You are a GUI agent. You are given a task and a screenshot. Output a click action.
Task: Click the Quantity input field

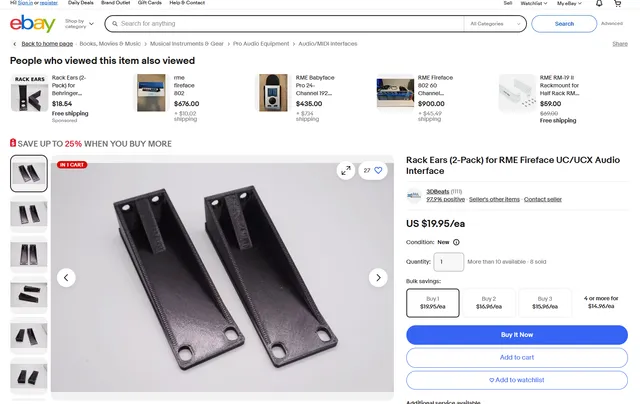pyautogui.click(x=449, y=263)
